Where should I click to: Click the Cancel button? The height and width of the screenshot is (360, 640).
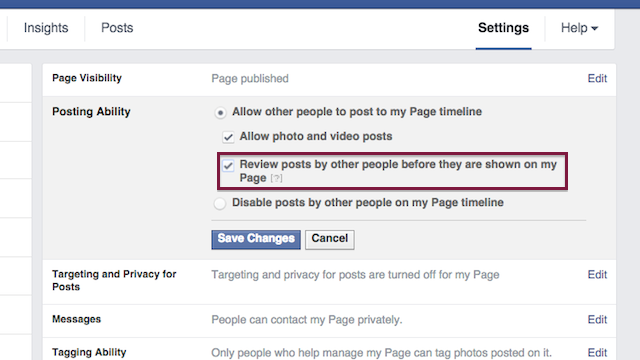pos(330,239)
